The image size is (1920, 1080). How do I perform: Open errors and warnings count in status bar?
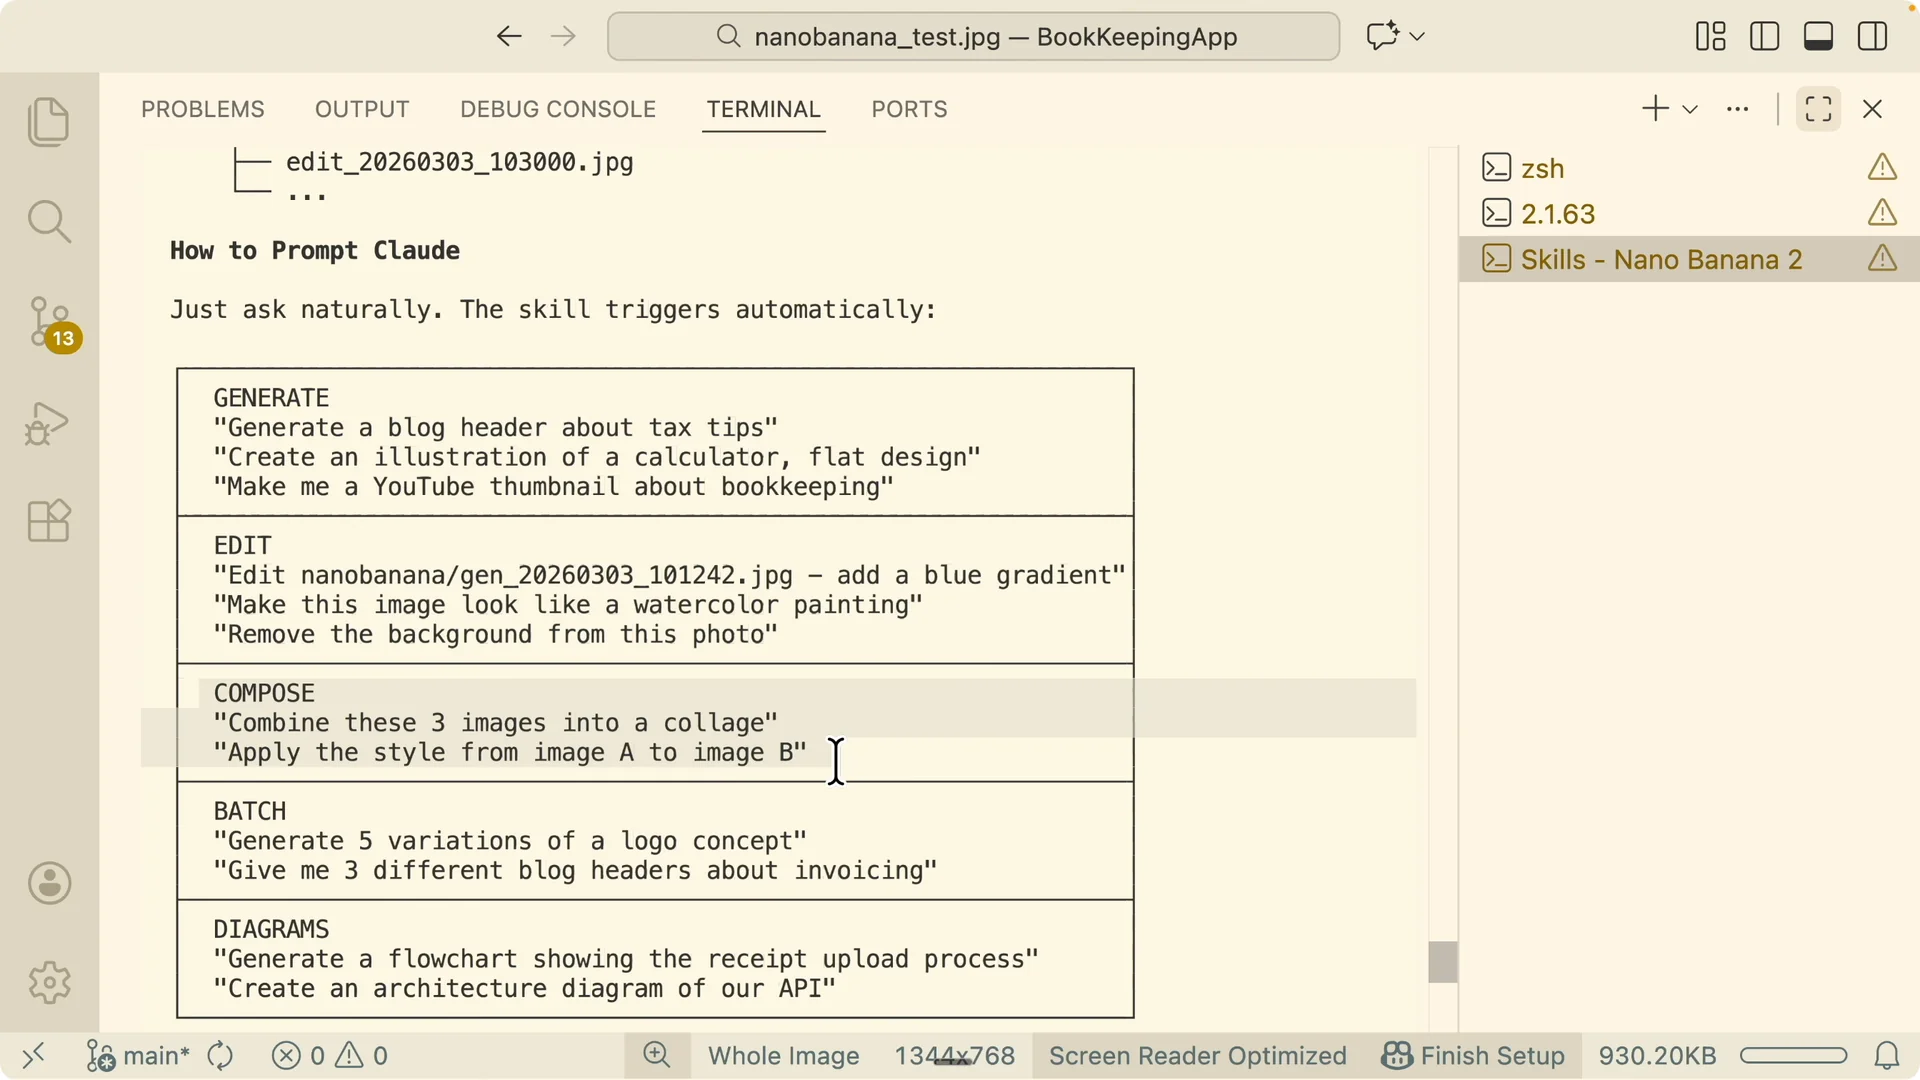coord(330,1055)
